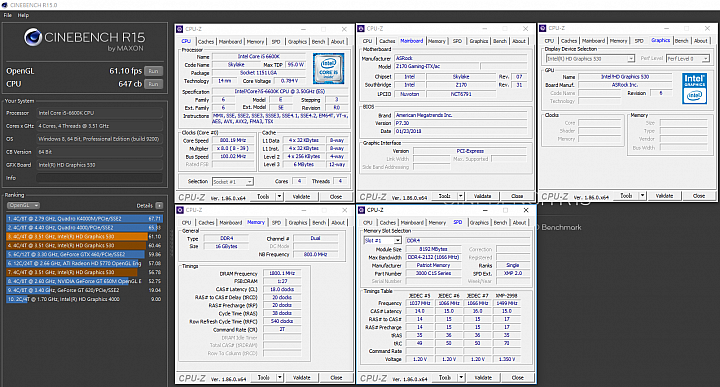The image size is (720, 387).
Task: Click Tools button in Graphics window
Action: point(626,196)
